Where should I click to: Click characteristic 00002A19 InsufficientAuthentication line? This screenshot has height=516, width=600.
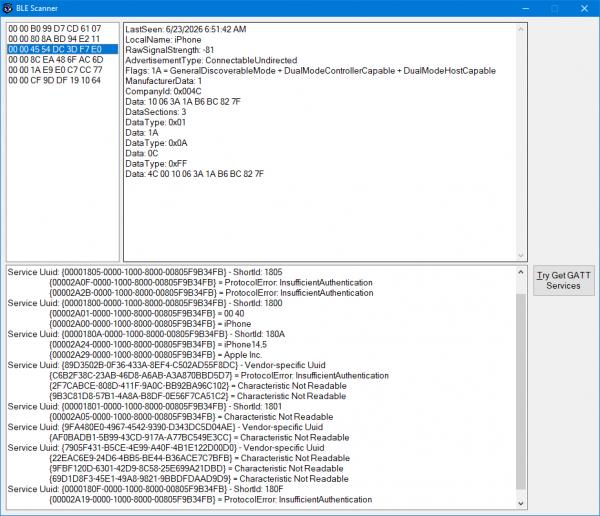pyautogui.click(x=210, y=500)
